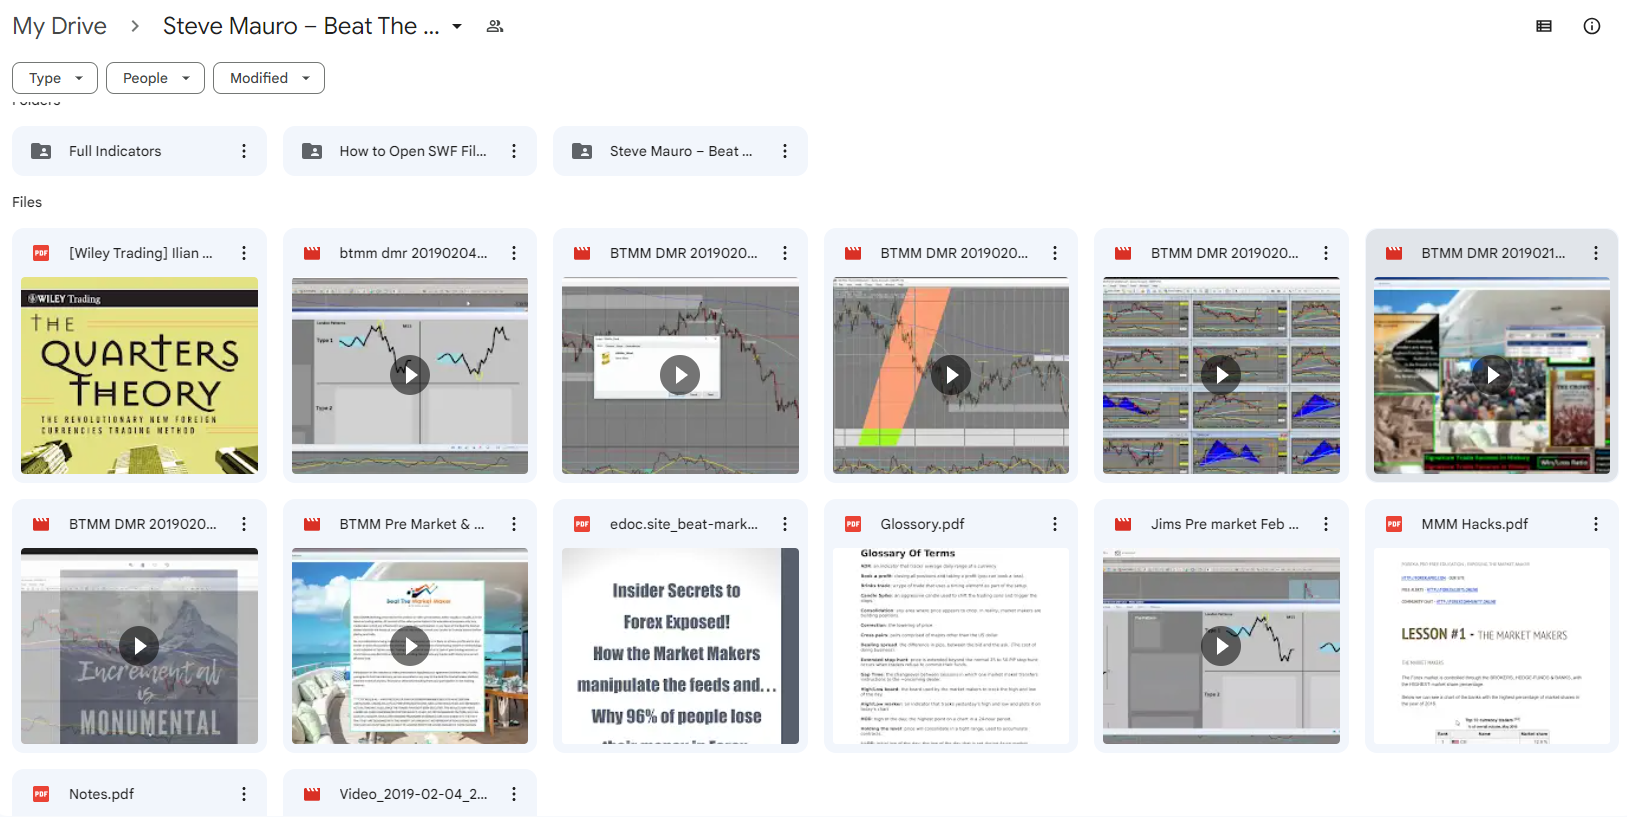Open the Modified filter dropdown
This screenshot has width=1627, height=817.
[x=269, y=78]
